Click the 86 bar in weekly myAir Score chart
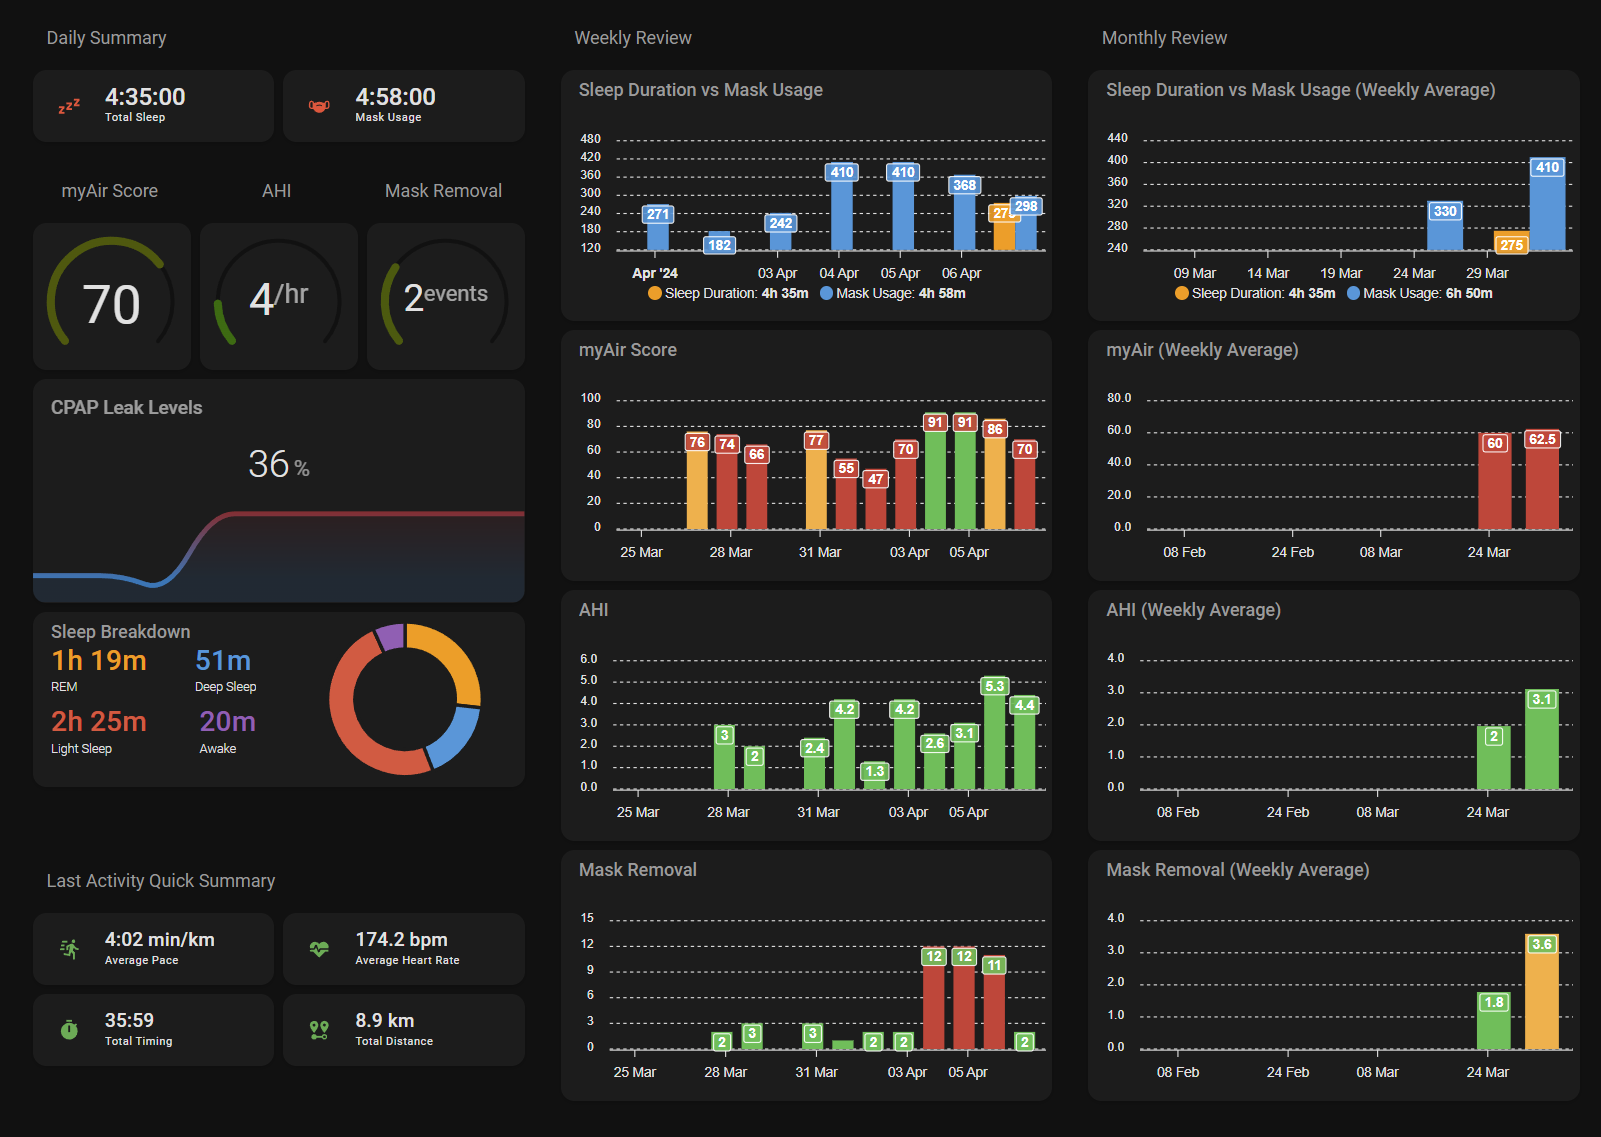The height and width of the screenshot is (1137, 1601). tap(995, 475)
